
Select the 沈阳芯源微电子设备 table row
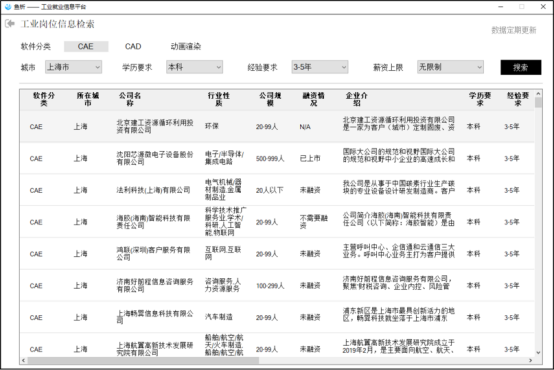coord(277,158)
